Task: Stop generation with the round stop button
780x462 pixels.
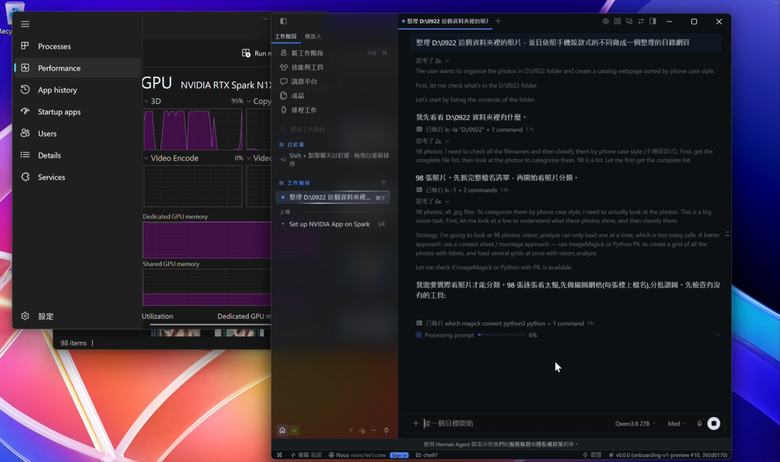Action: point(714,423)
